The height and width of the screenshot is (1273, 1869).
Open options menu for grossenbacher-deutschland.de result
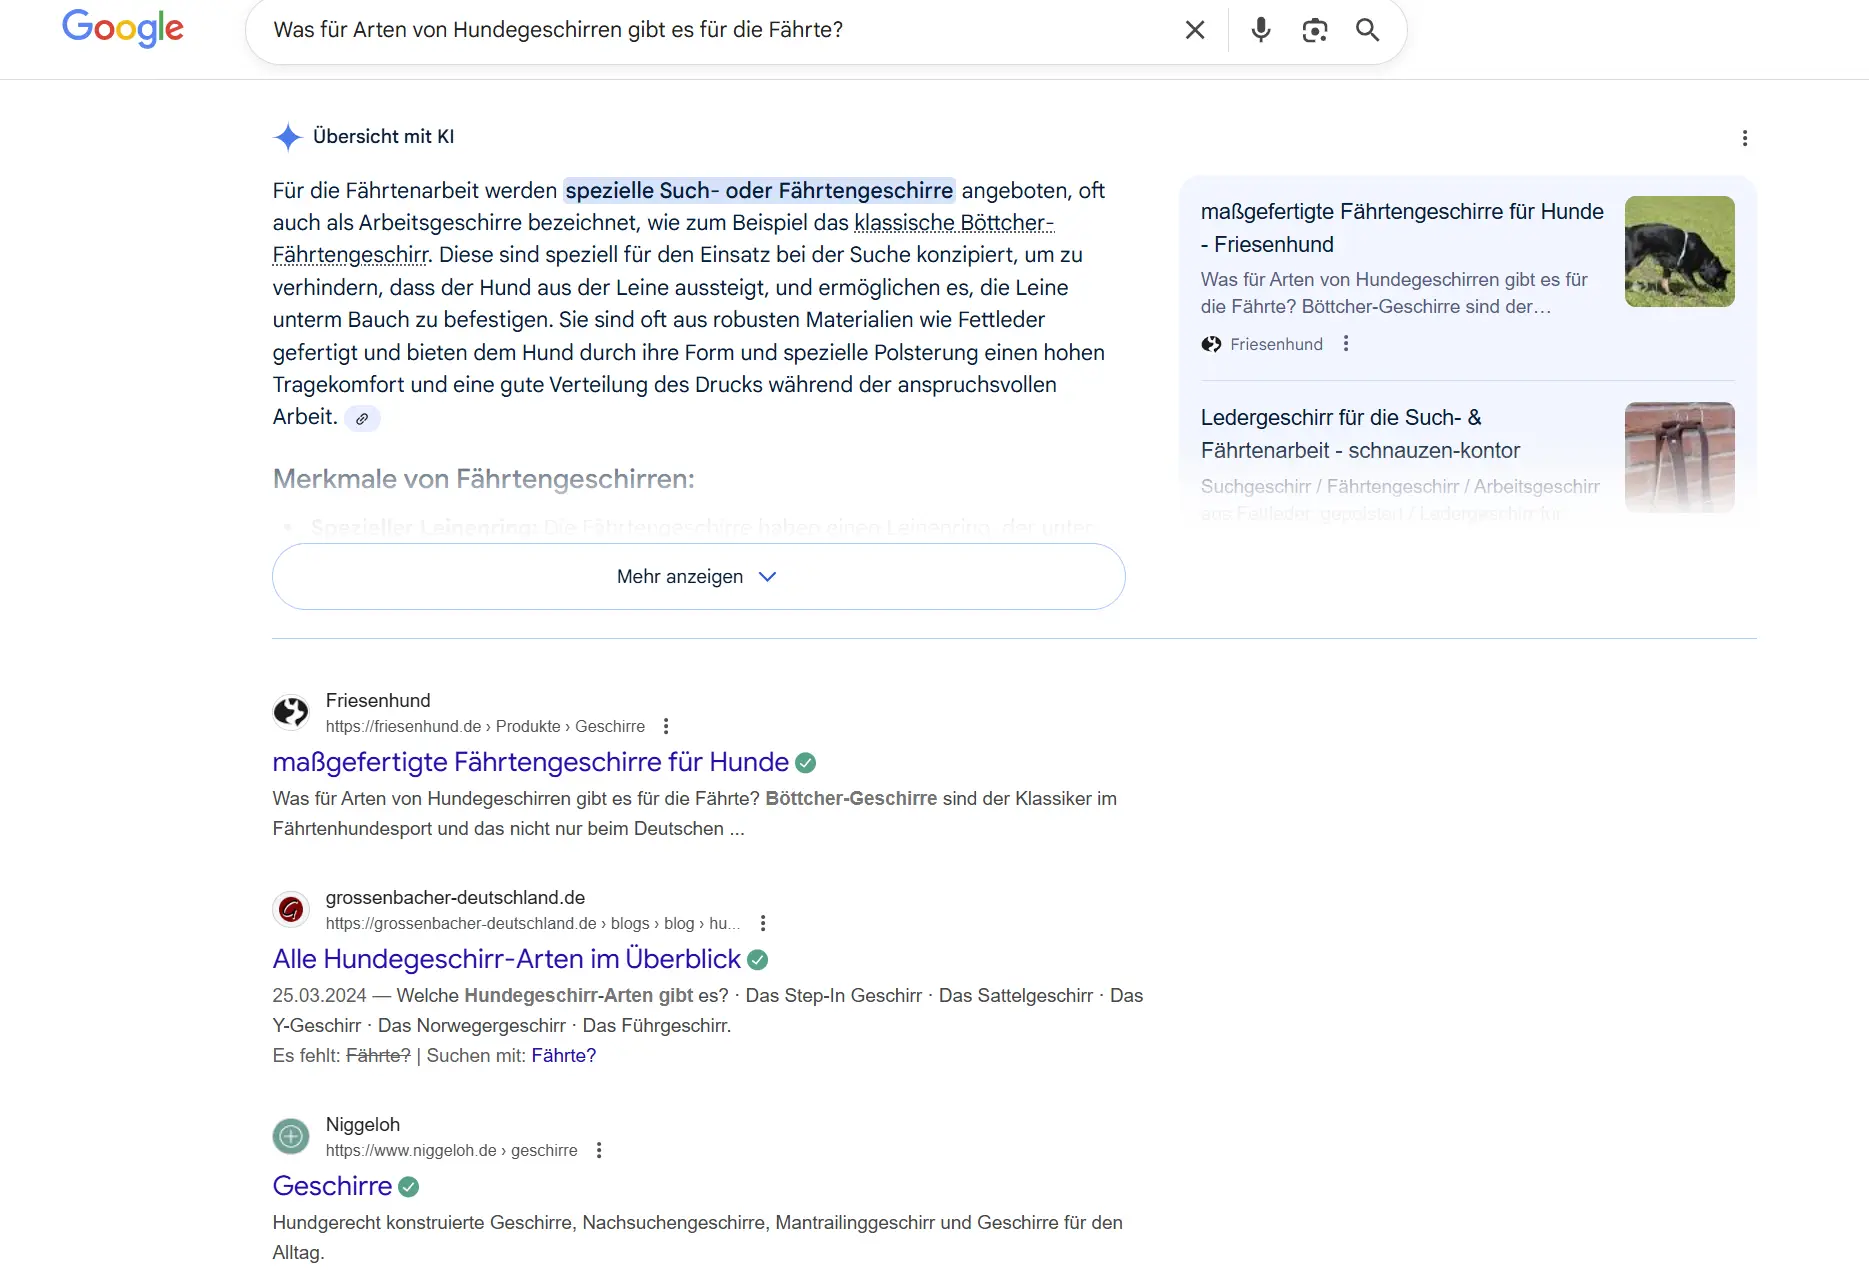pyautogui.click(x=763, y=924)
